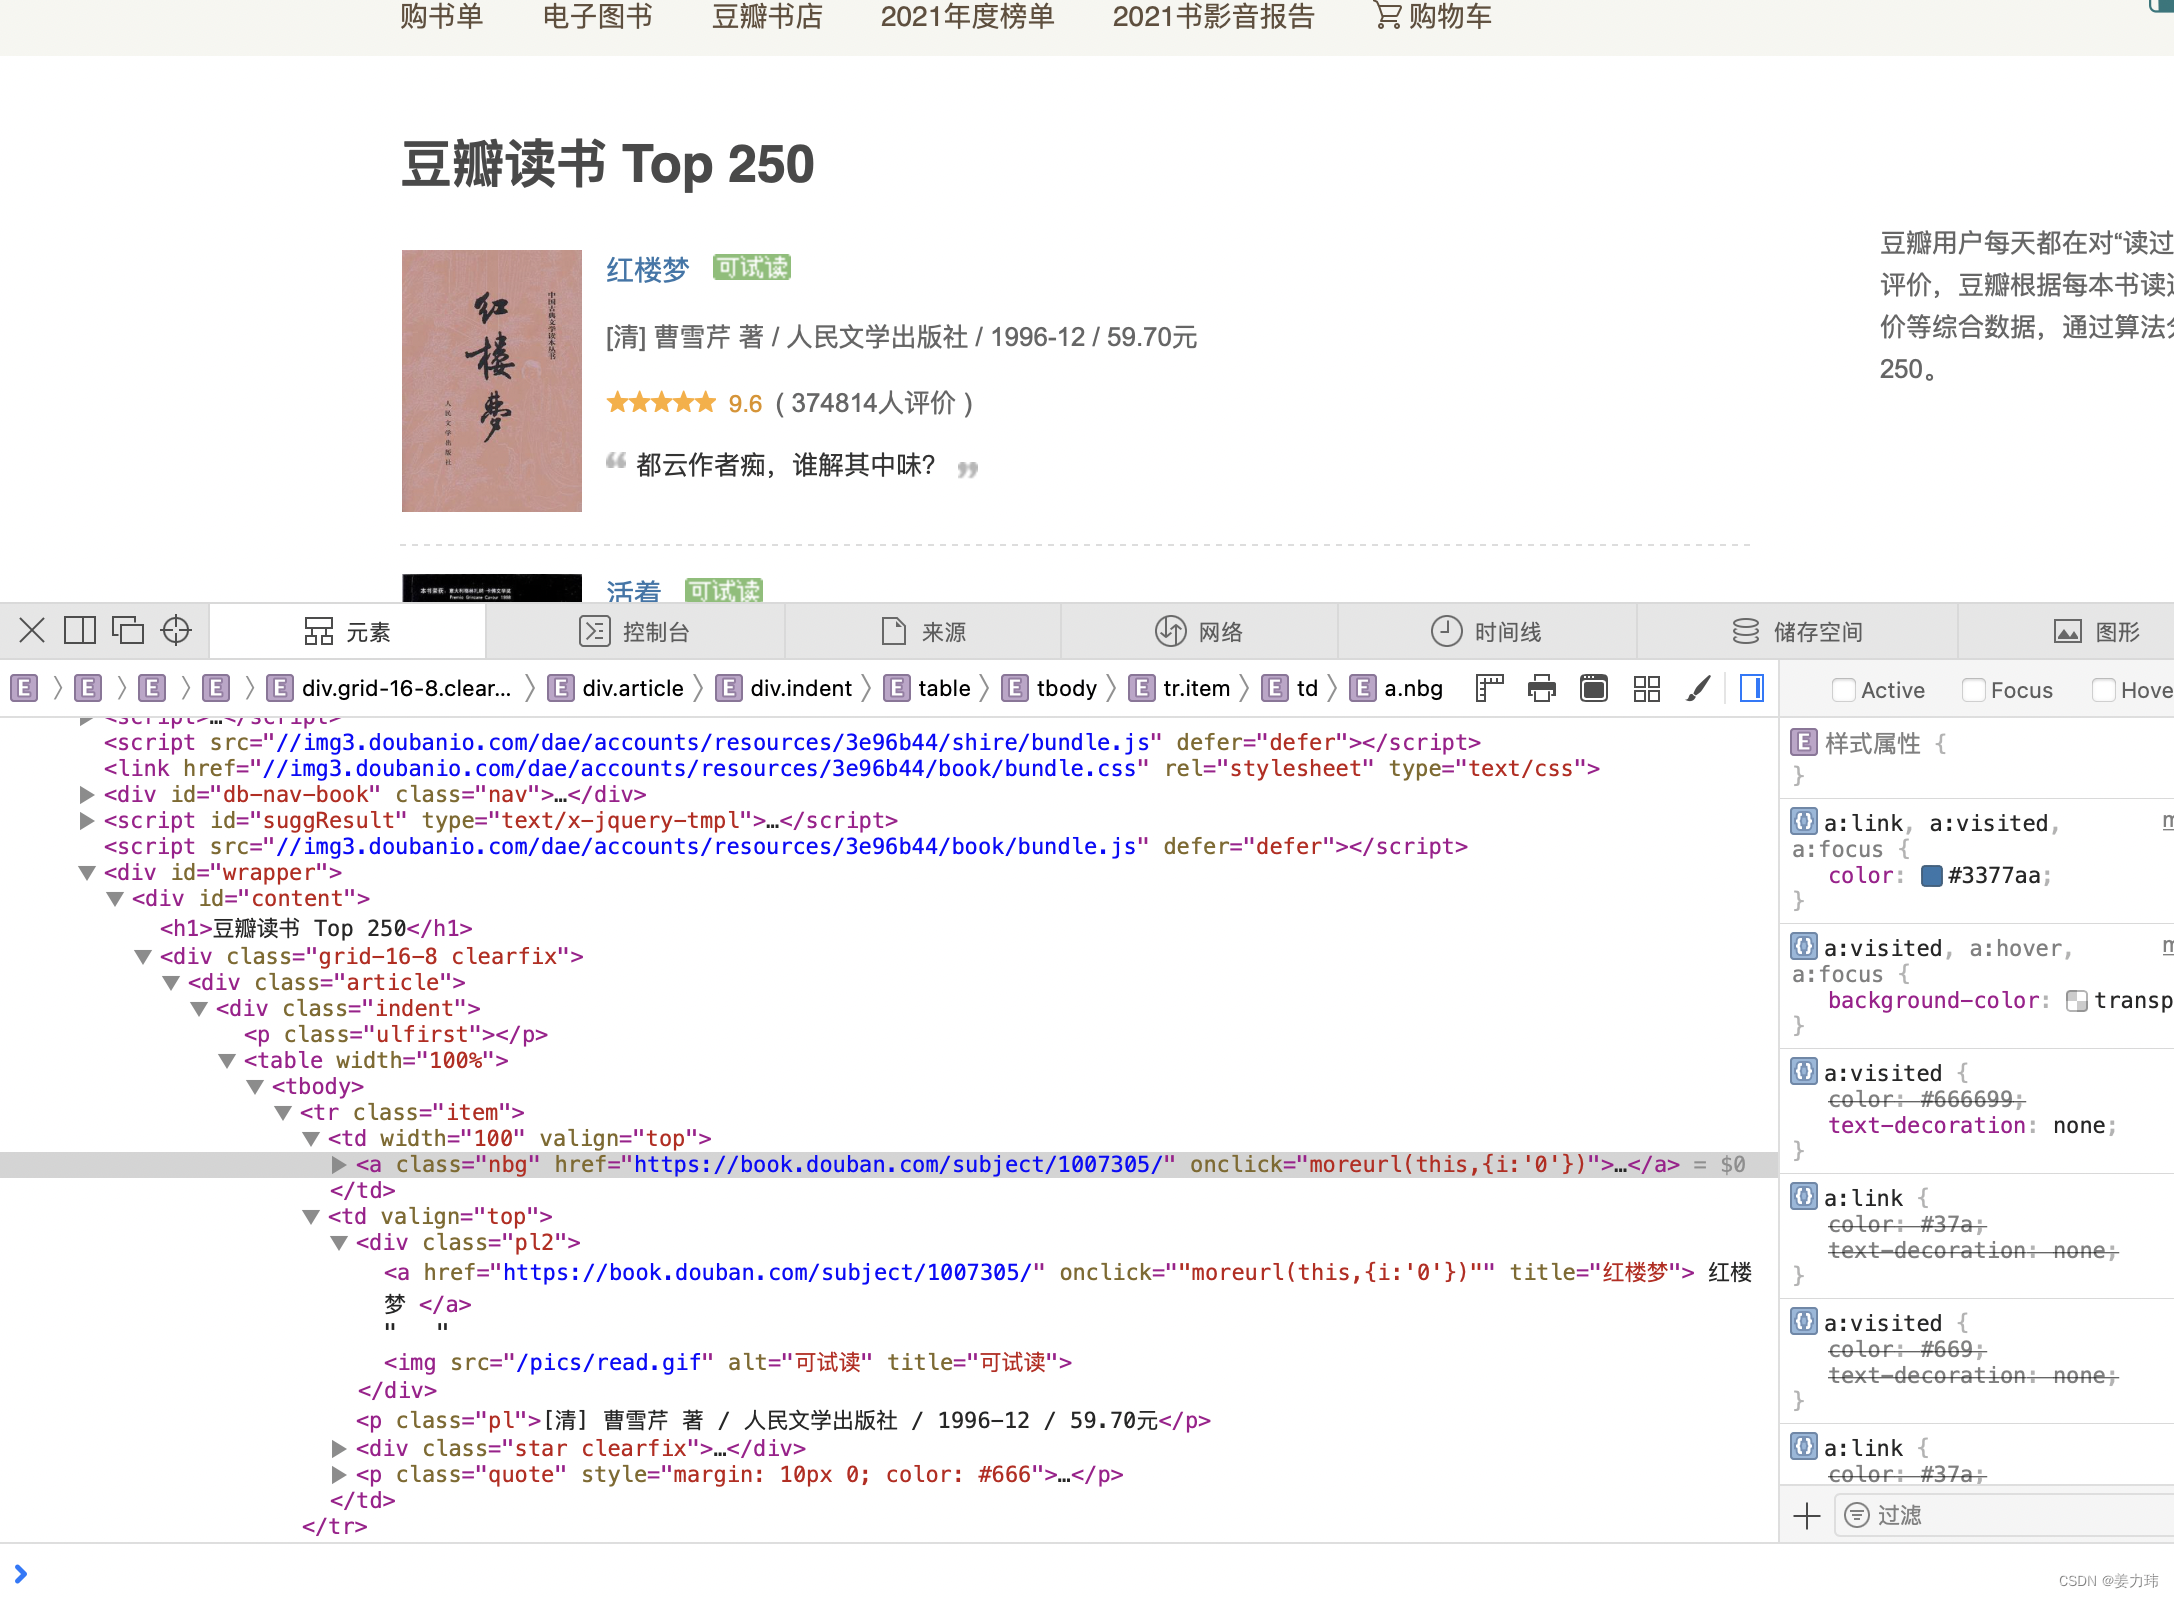Click the appearance override screen icon
The width and height of the screenshot is (2174, 1598).
pos(1594,688)
